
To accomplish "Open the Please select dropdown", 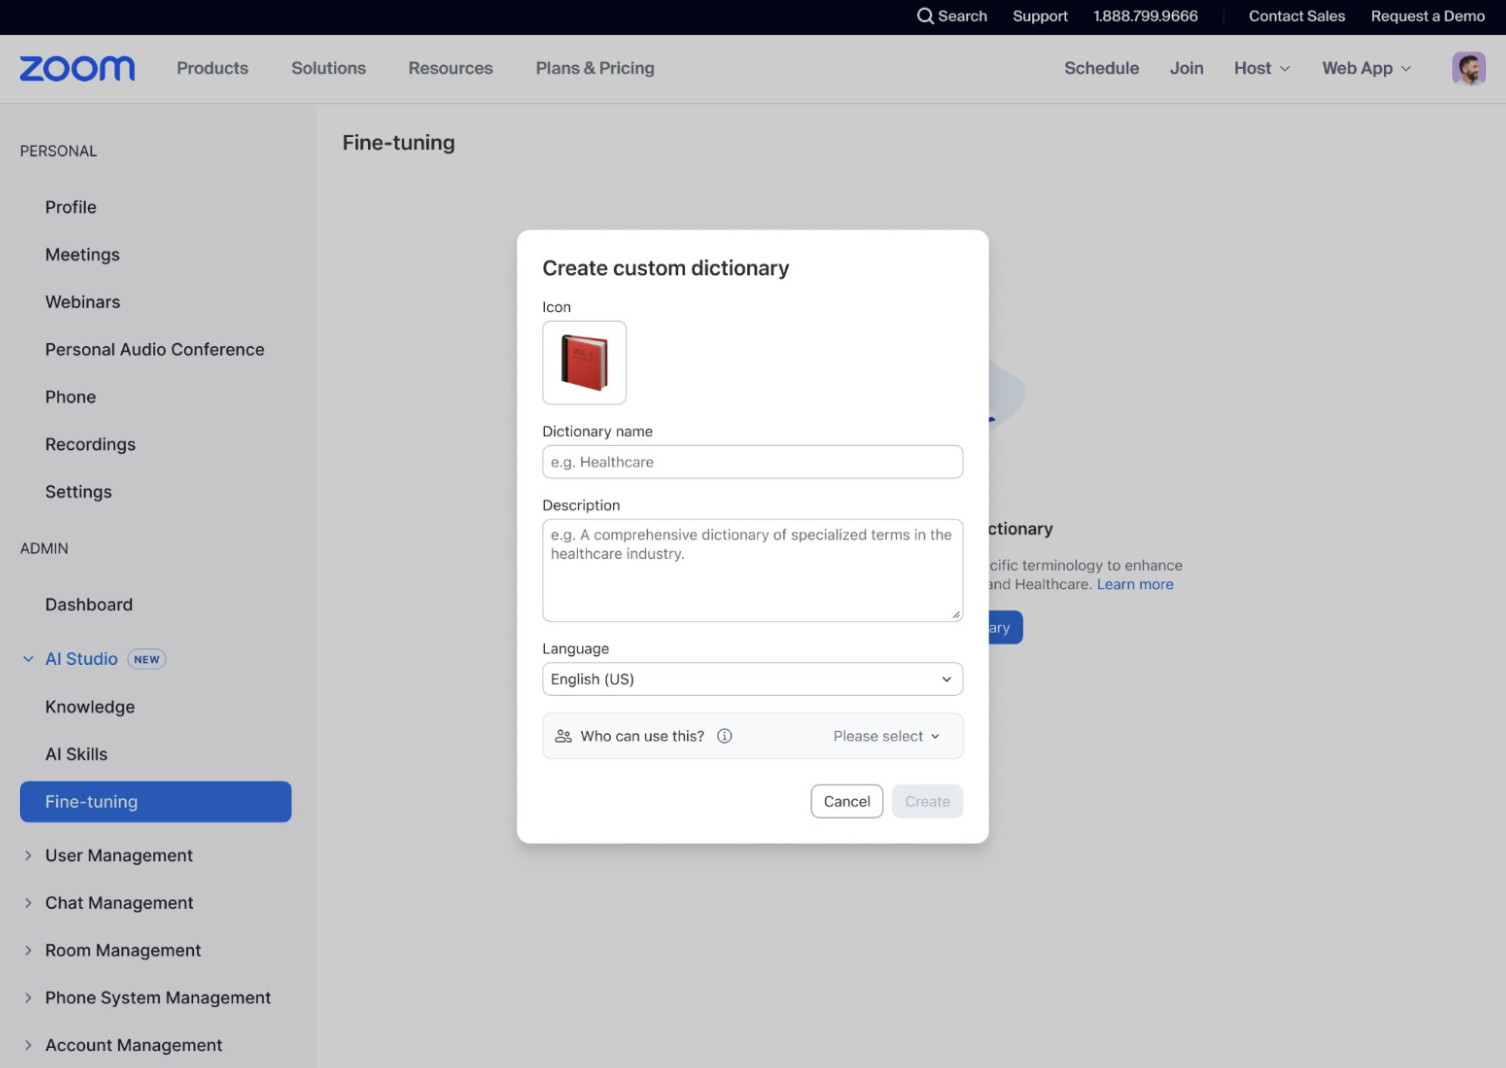I will pyautogui.click(x=886, y=736).
